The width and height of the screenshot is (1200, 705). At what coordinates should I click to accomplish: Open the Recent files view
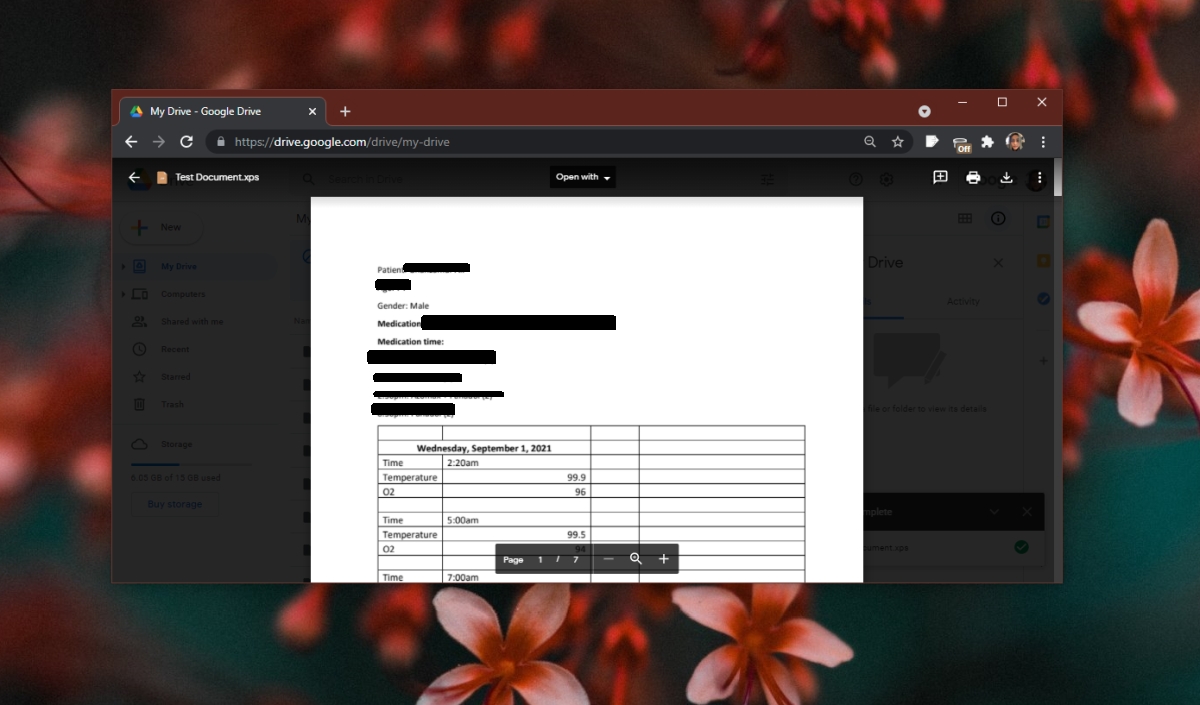(175, 349)
